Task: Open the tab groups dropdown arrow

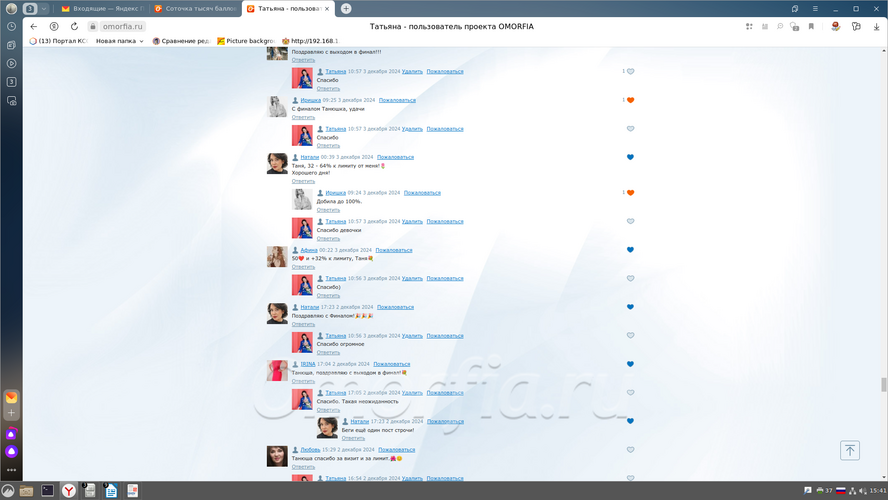Action: click(44, 8)
